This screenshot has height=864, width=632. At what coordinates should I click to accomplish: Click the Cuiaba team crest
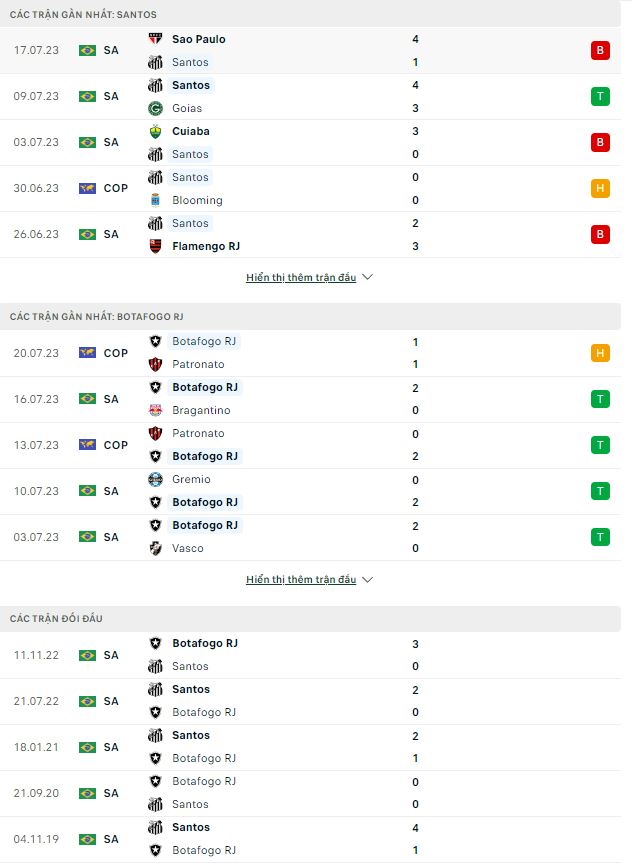pyautogui.click(x=155, y=132)
